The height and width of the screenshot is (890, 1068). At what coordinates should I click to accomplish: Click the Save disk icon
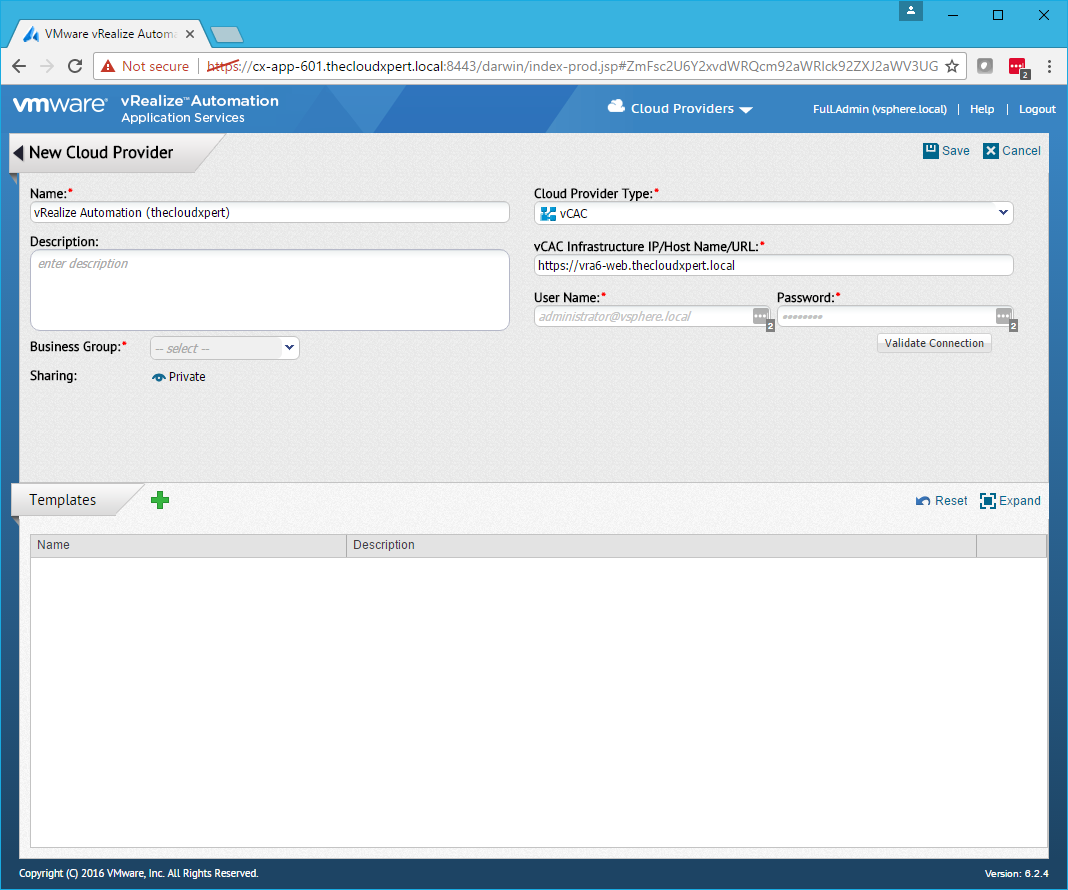931,151
